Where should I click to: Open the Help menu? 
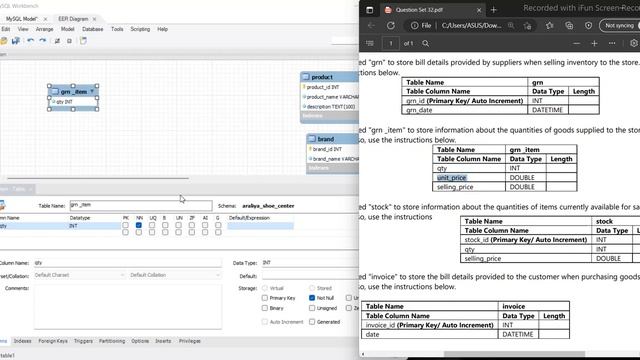click(x=162, y=29)
